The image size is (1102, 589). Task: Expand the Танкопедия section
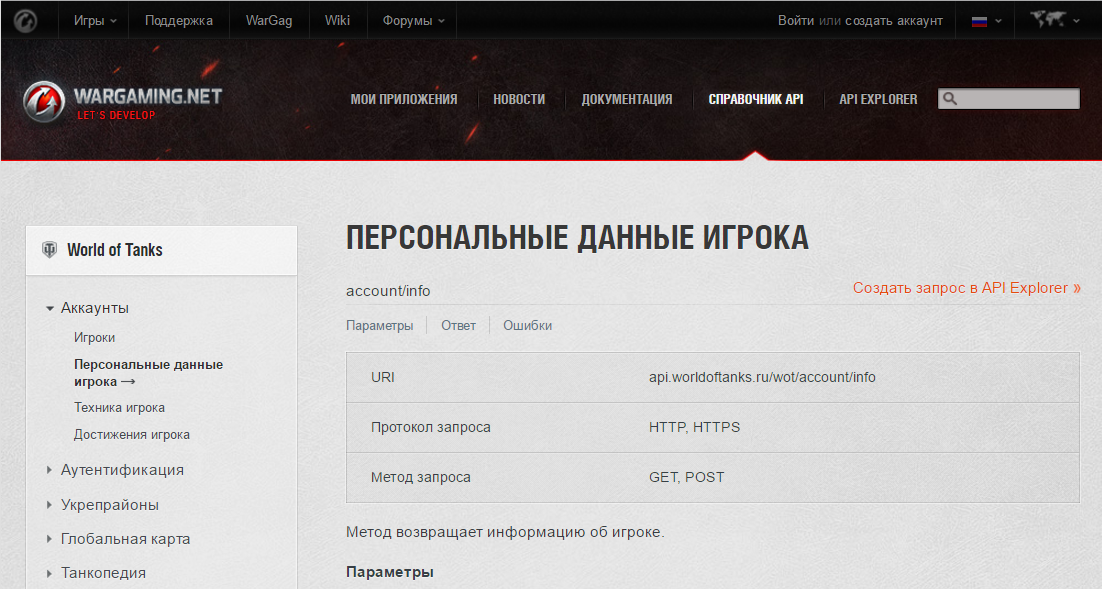[x=96, y=573]
